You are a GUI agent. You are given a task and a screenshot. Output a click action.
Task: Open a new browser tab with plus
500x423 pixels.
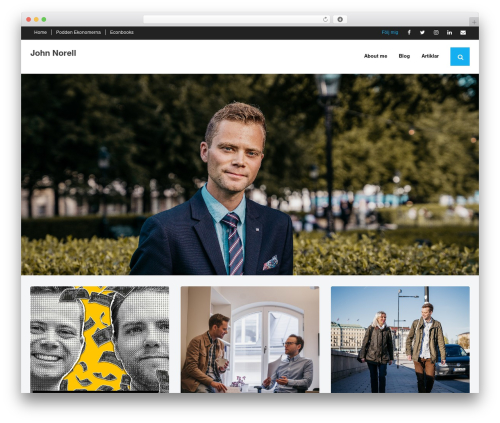click(474, 22)
